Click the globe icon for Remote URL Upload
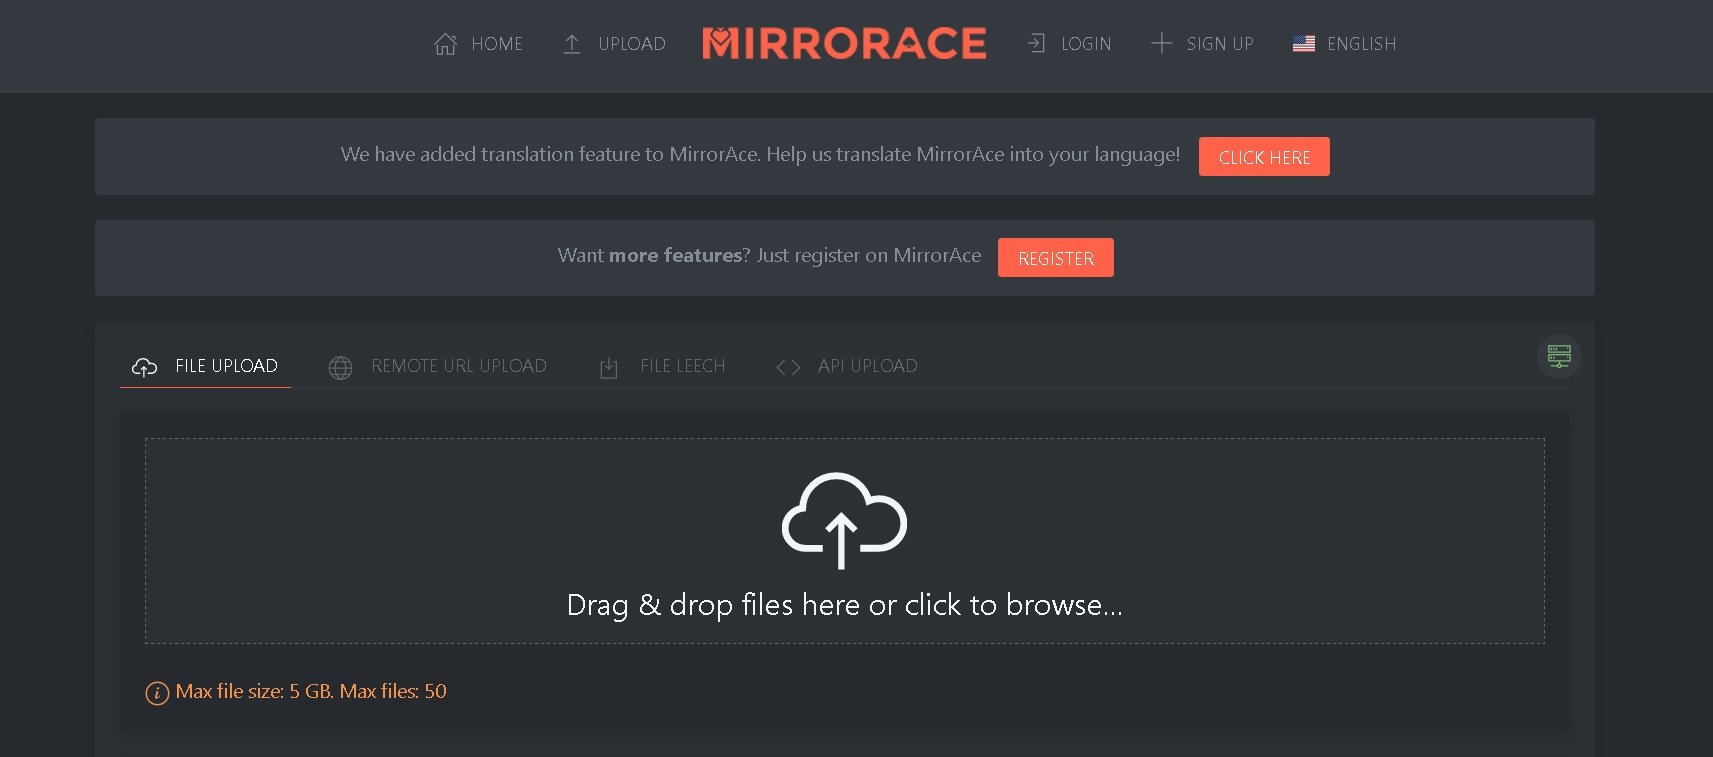This screenshot has height=757, width=1713. (x=340, y=367)
